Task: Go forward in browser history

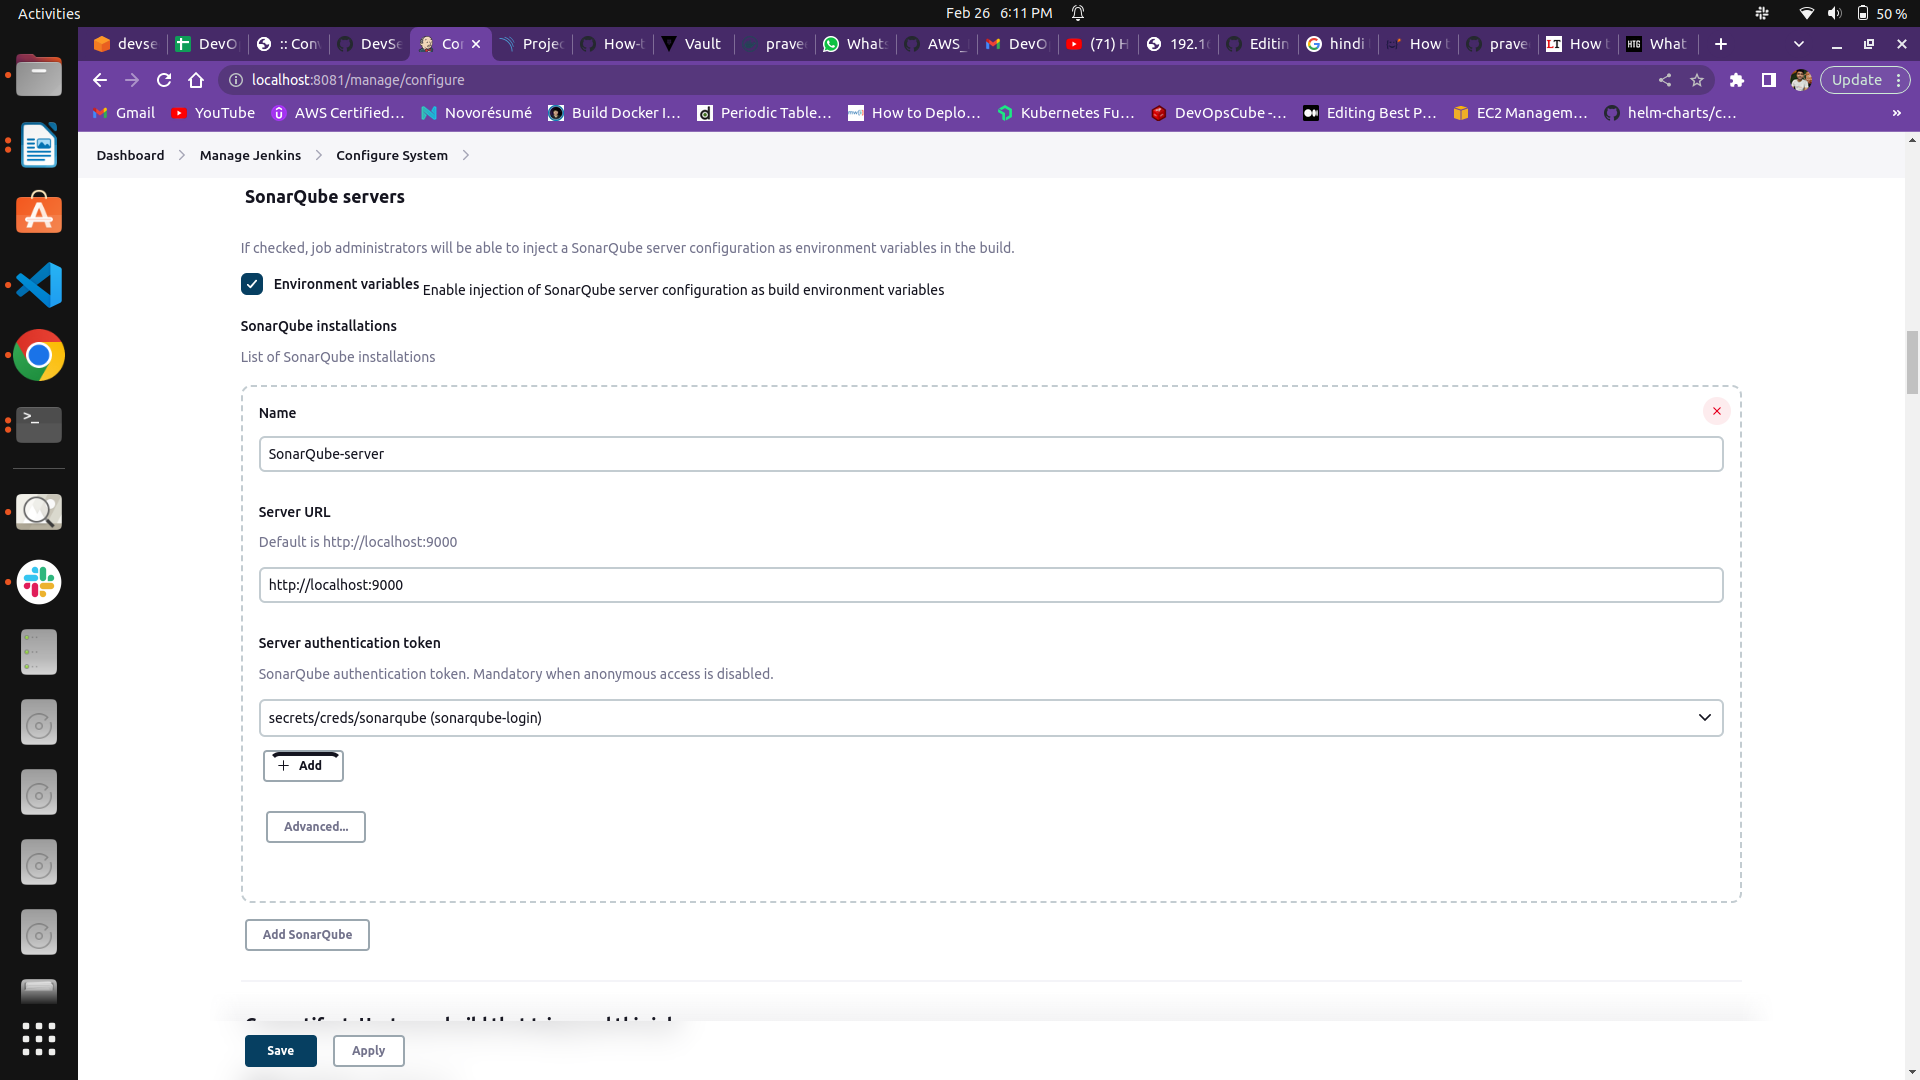Action: point(132,80)
